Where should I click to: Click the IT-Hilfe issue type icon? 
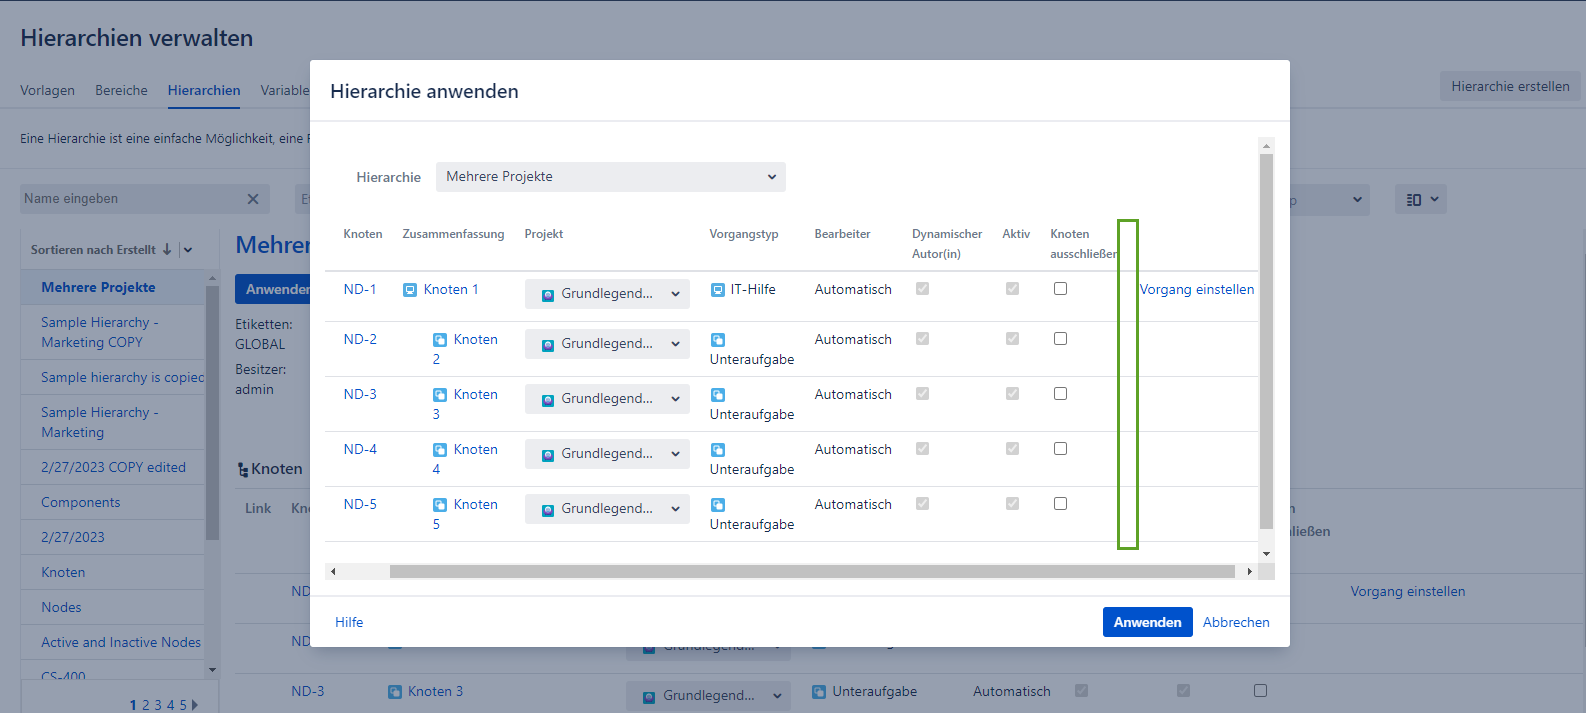[x=718, y=290]
